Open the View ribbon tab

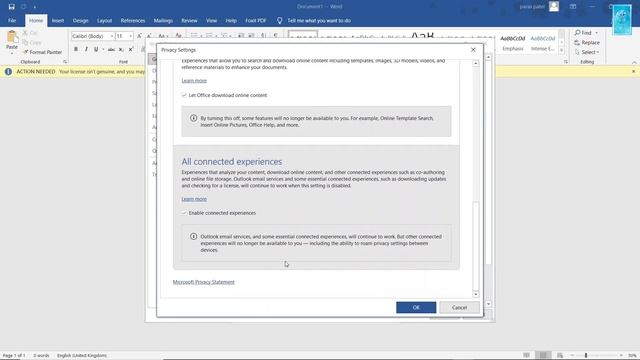(211, 20)
